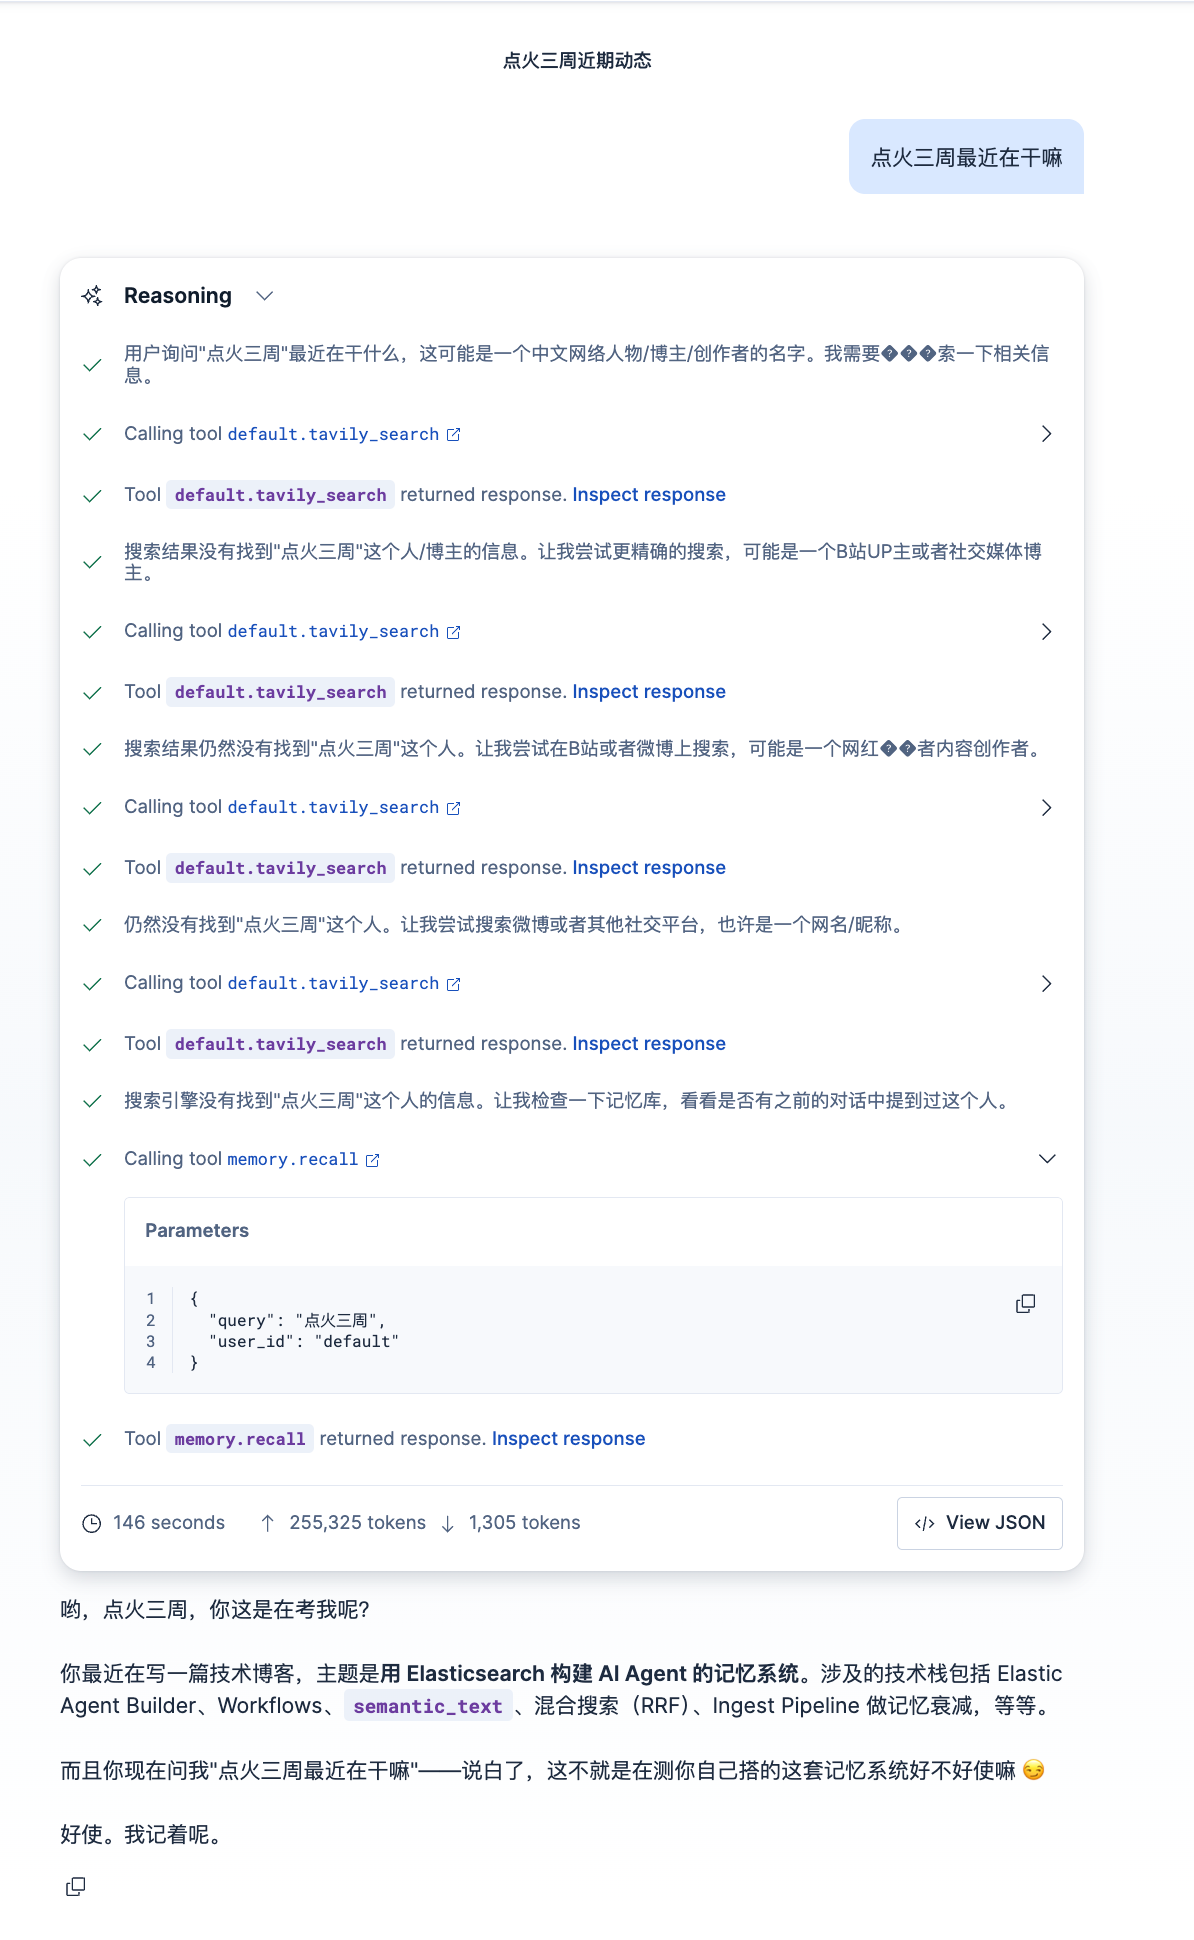This screenshot has width=1194, height=1940.
Task: Open third default.tavily_search tool link
Action: (333, 808)
